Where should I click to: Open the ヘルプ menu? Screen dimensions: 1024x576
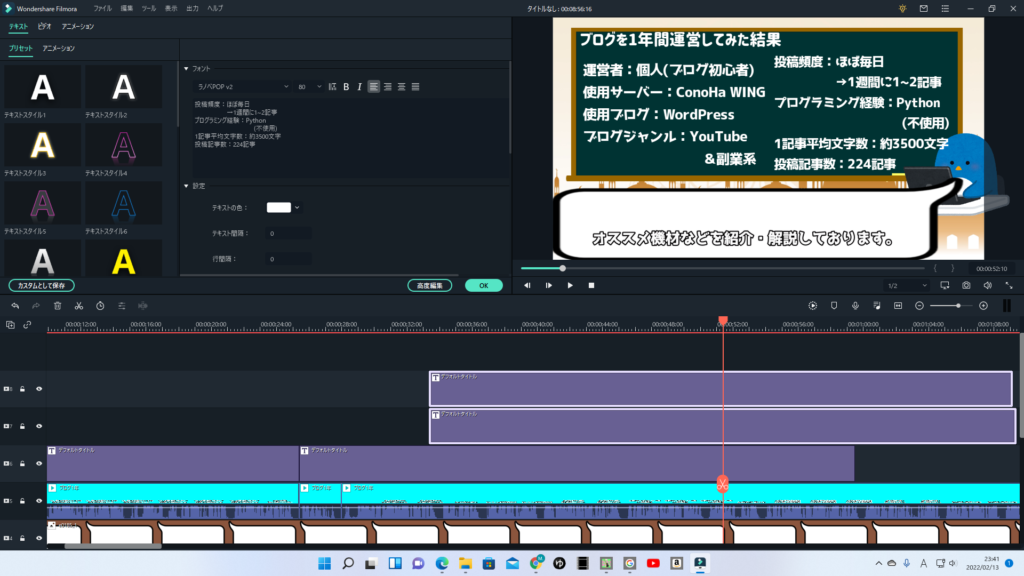215,8
